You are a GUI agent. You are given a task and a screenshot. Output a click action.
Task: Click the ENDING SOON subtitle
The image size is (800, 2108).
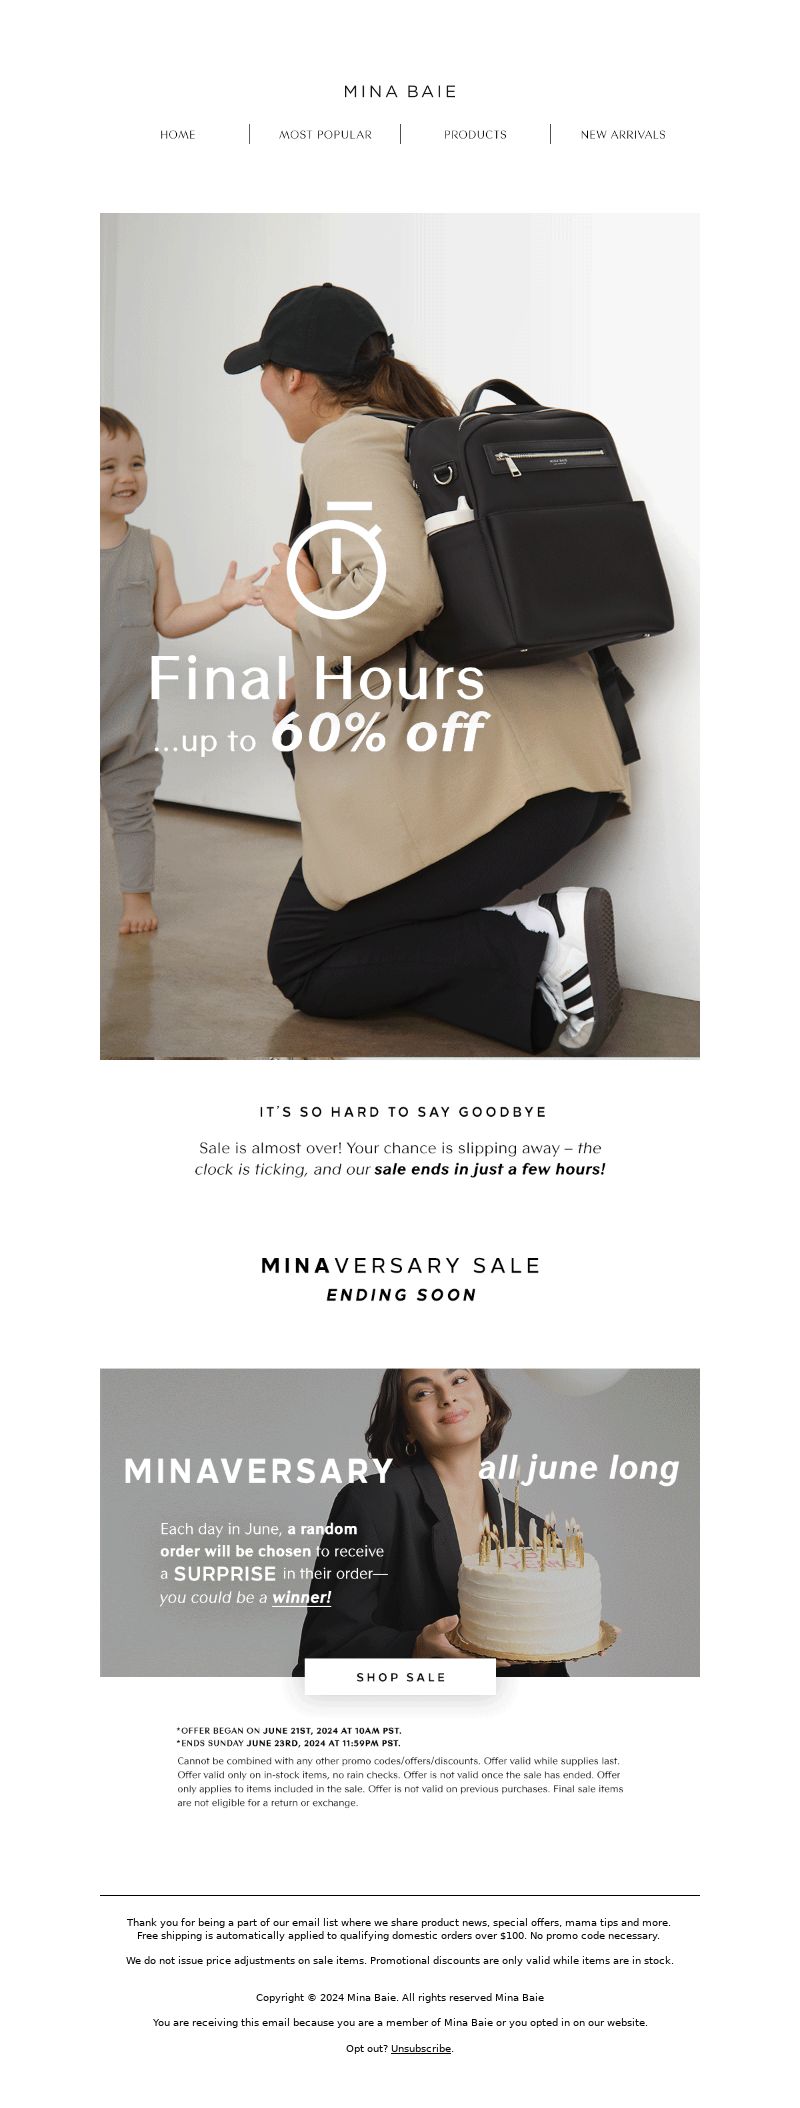click(401, 1295)
